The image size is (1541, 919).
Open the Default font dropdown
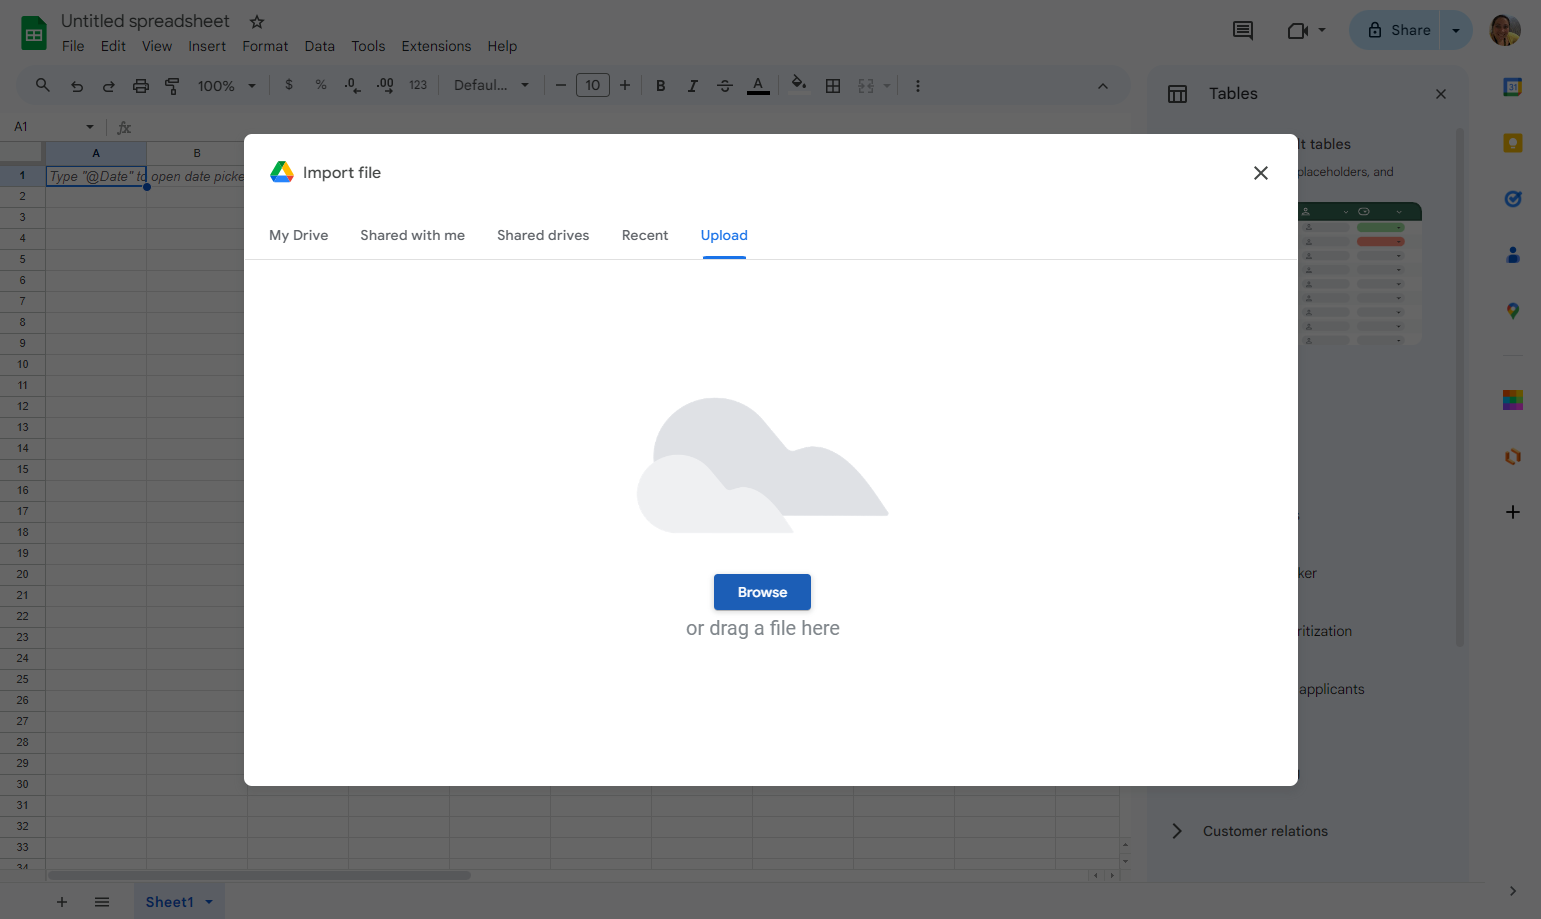(491, 85)
